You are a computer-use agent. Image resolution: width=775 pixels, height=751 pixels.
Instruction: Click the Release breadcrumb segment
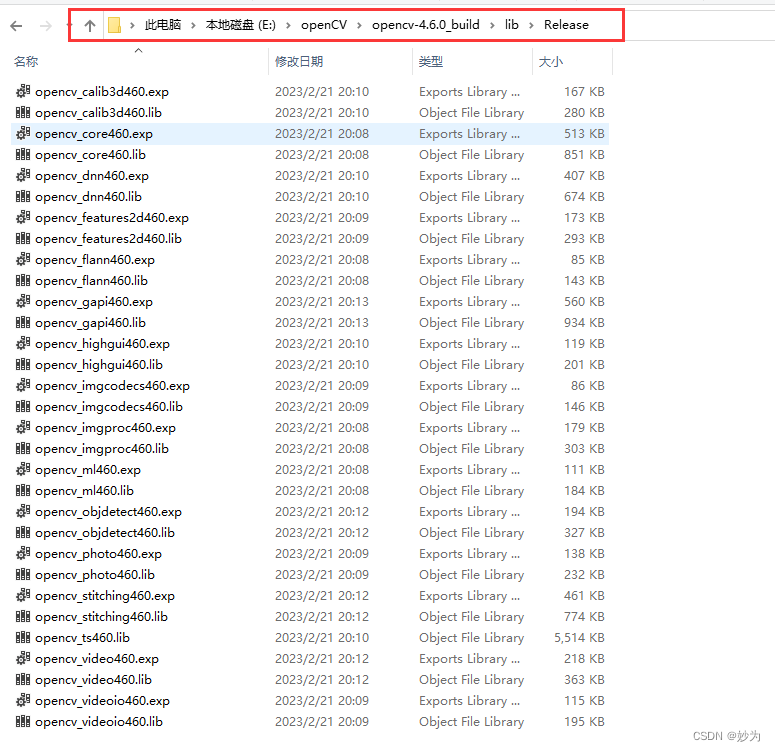[566, 25]
